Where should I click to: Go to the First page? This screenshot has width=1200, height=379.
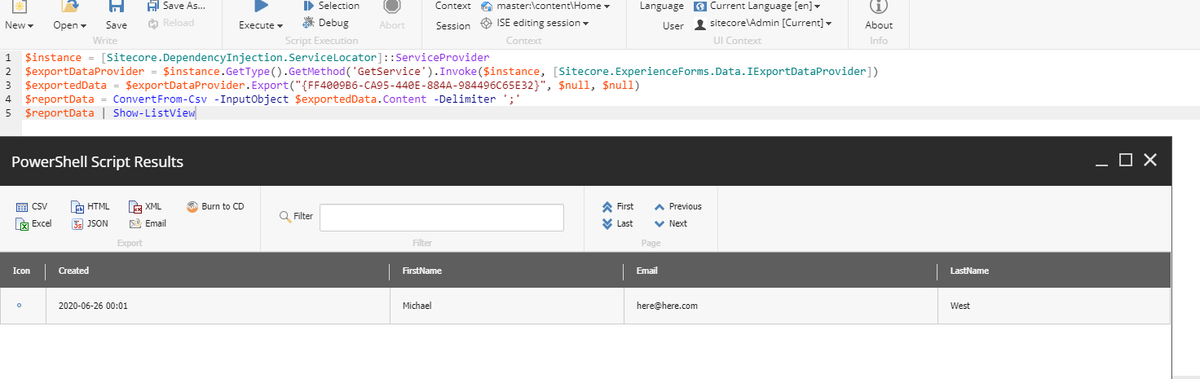coord(618,206)
